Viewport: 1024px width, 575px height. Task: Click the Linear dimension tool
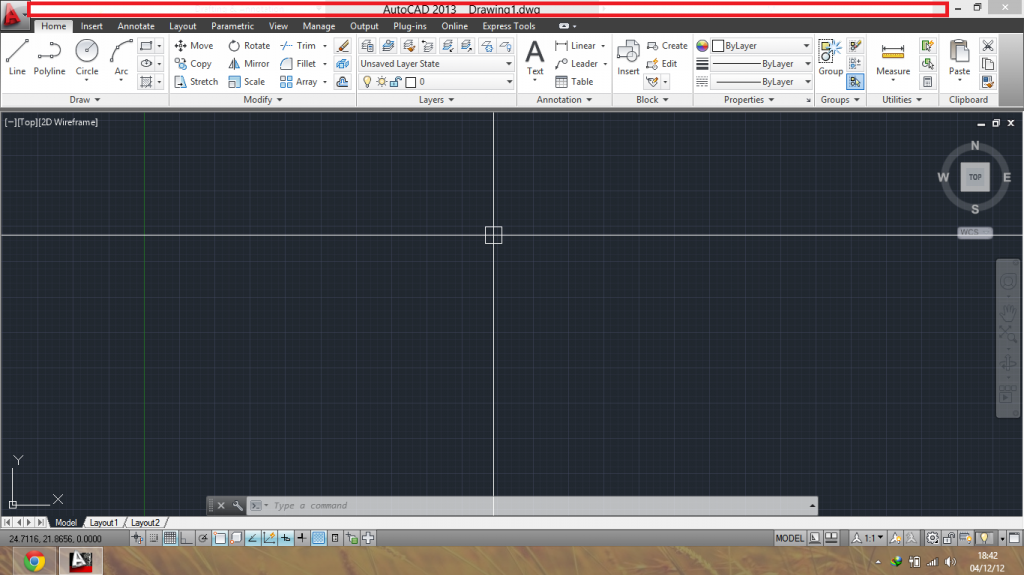click(575, 46)
